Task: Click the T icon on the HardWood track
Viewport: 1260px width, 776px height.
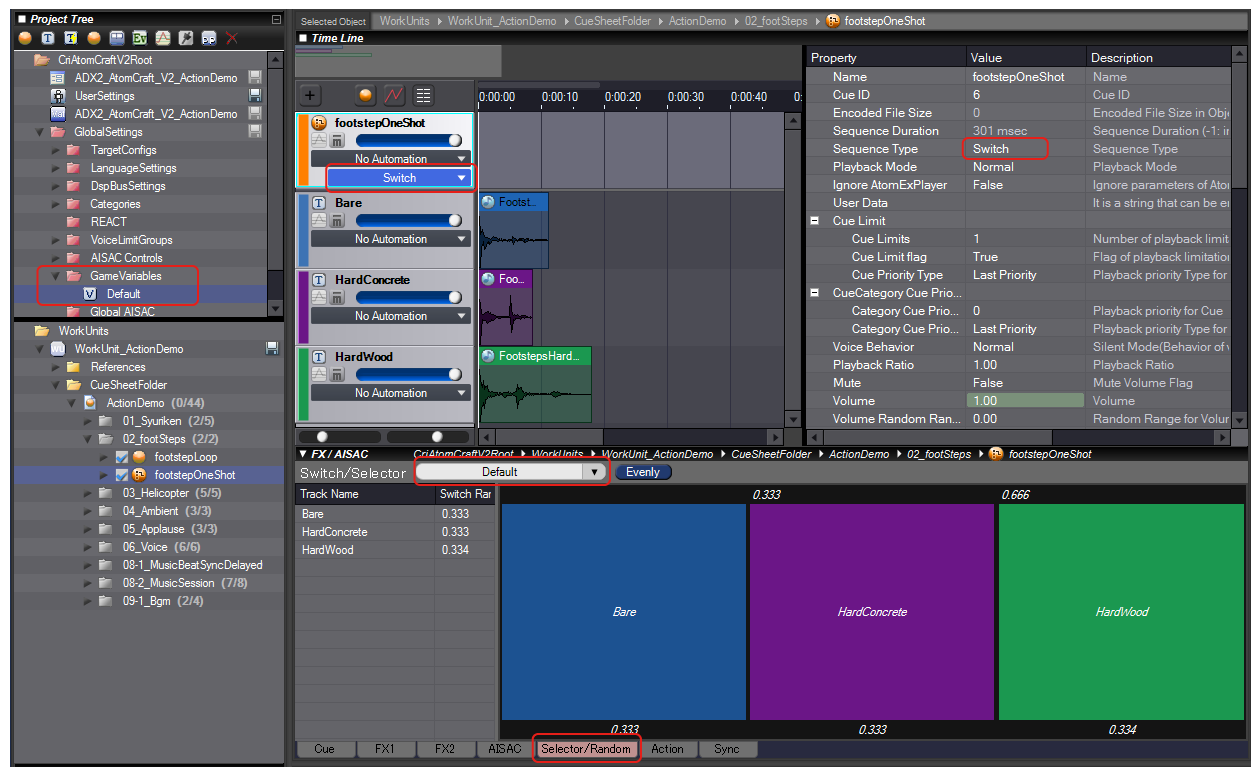Action: coord(319,357)
